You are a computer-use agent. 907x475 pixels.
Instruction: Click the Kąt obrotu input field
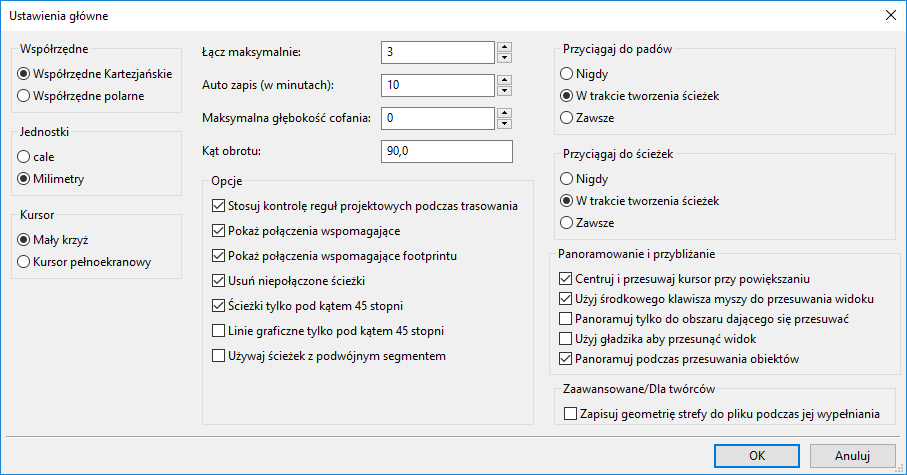[x=446, y=151]
